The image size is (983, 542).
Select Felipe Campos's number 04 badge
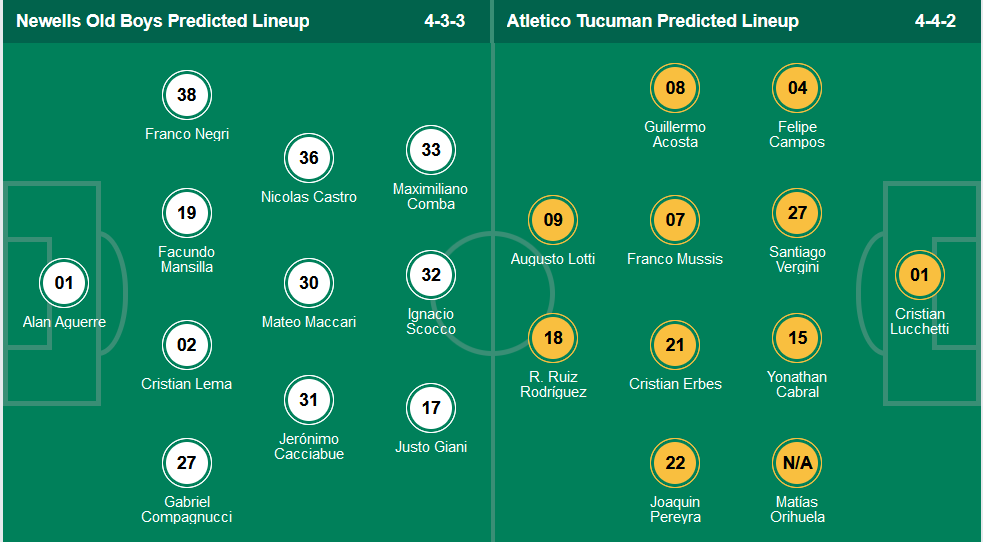tap(797, 88)
